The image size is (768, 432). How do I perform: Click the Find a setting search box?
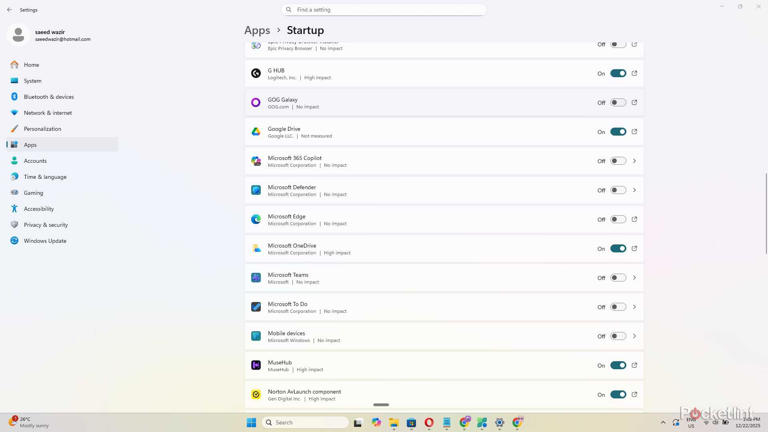click(384, 10)
